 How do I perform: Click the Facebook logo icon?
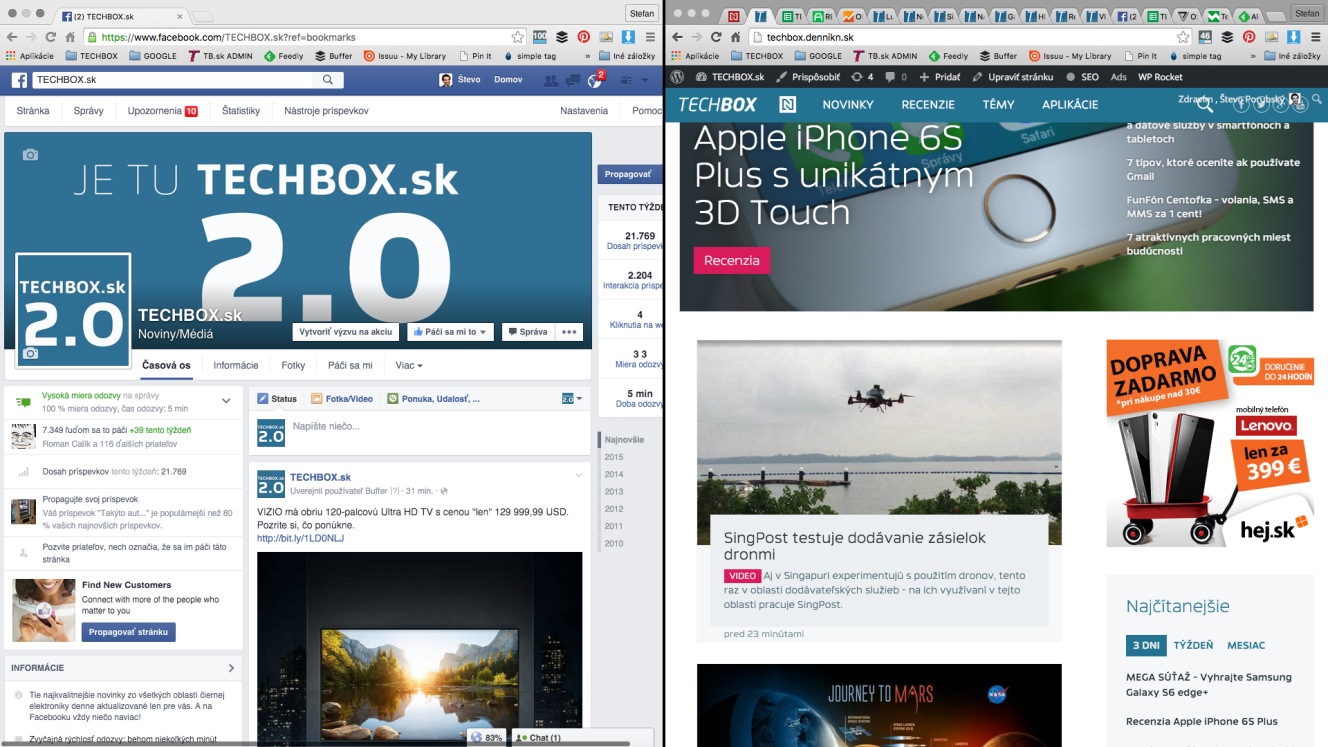pyautogui.click(x=19, y=80)
